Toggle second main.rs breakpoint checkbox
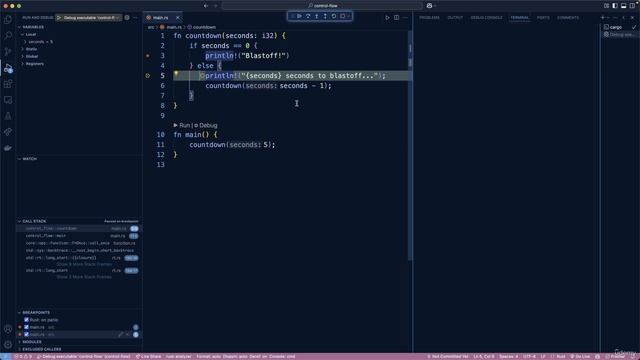The image size is (640, 360). click(x=27, y=334)
